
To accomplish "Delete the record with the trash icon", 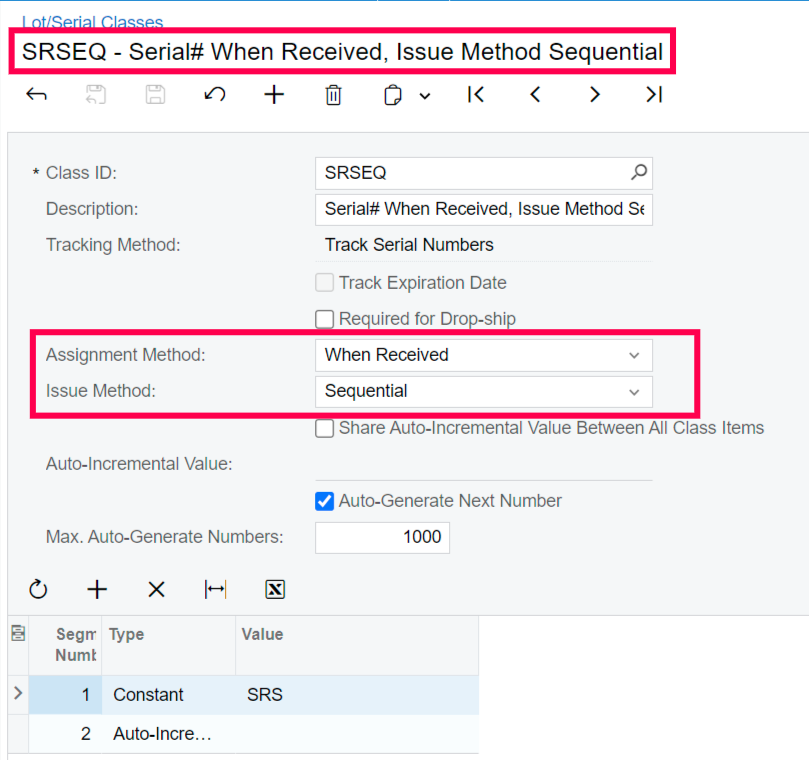I will pyautogui.click(x=333, y=95).
